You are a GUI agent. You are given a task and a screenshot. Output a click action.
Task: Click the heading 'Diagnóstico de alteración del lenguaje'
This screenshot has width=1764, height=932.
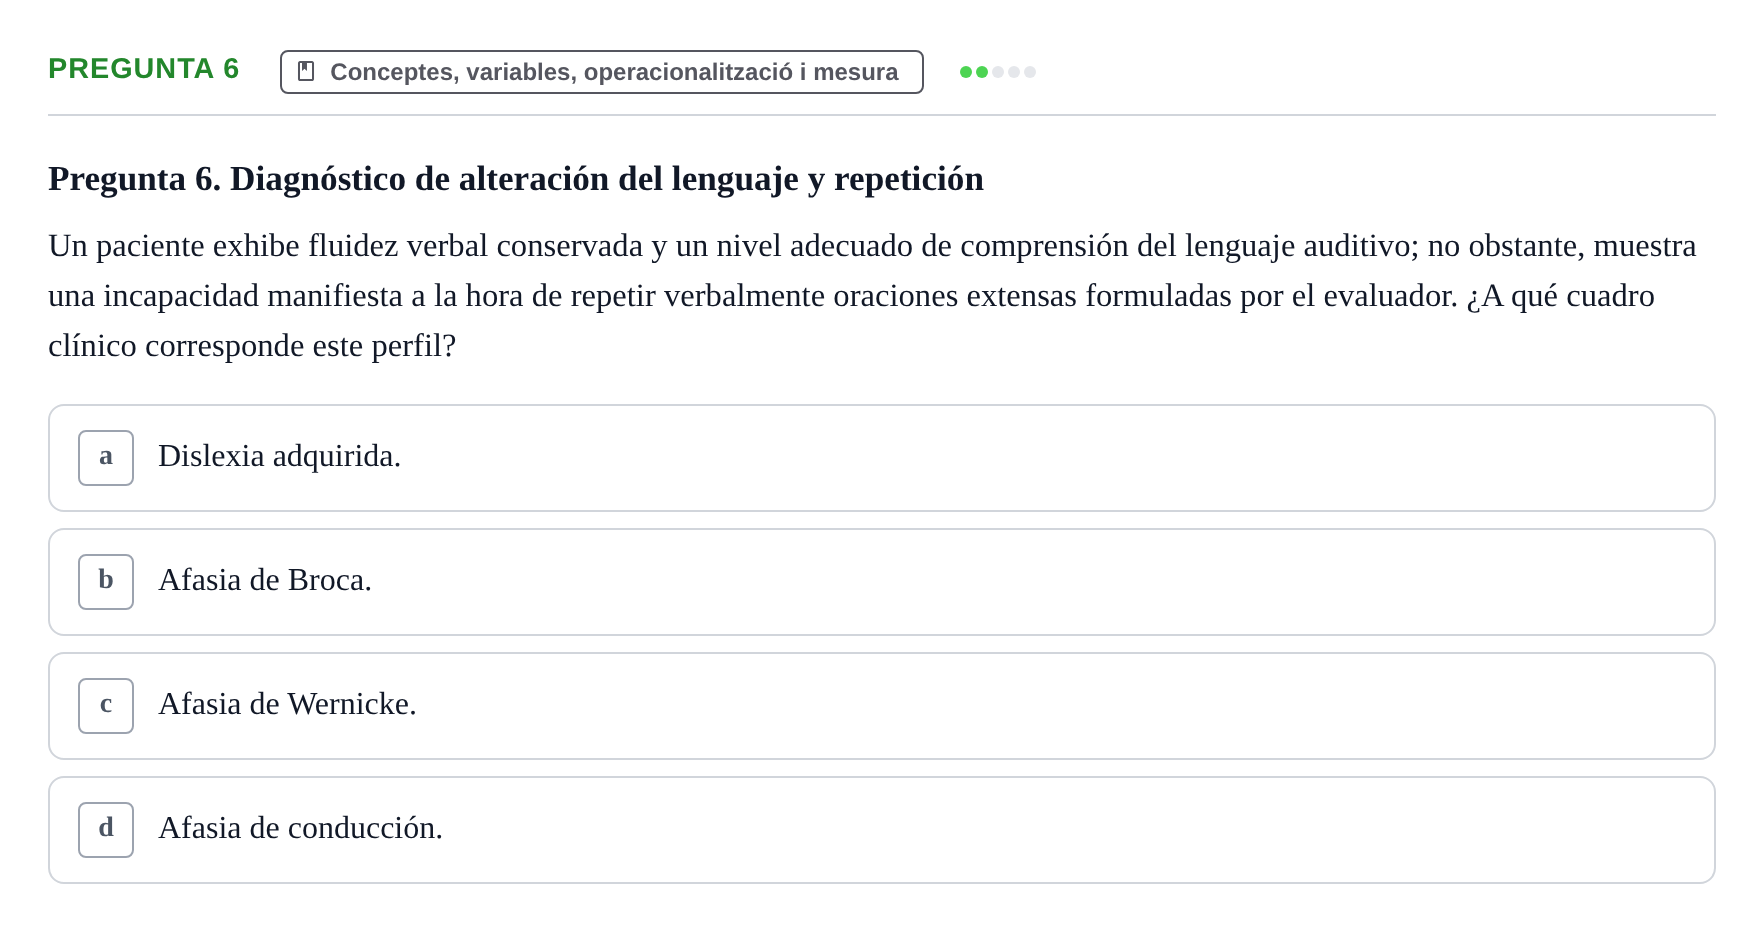pyautogui.click(x=514, y=179)
